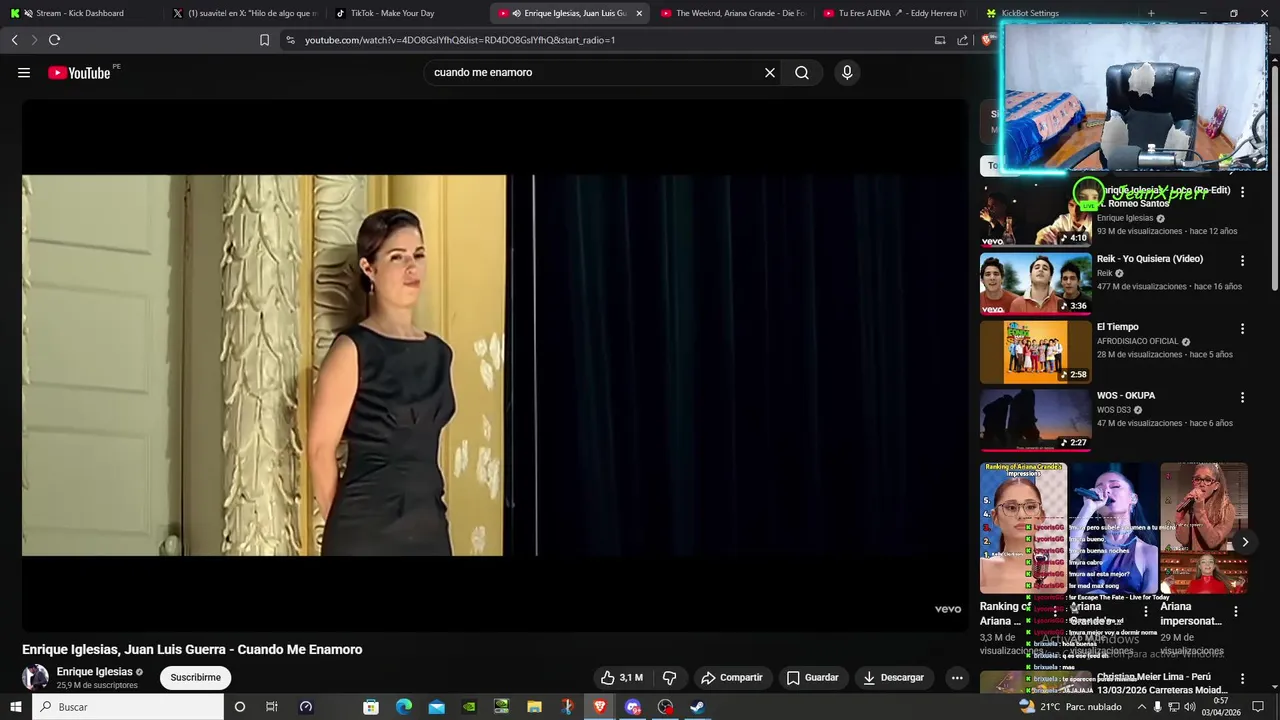The image size is (1280, 720).
Task: Open the weather widget 21°C Parc. nublado
Action: tap(1072, 707)
